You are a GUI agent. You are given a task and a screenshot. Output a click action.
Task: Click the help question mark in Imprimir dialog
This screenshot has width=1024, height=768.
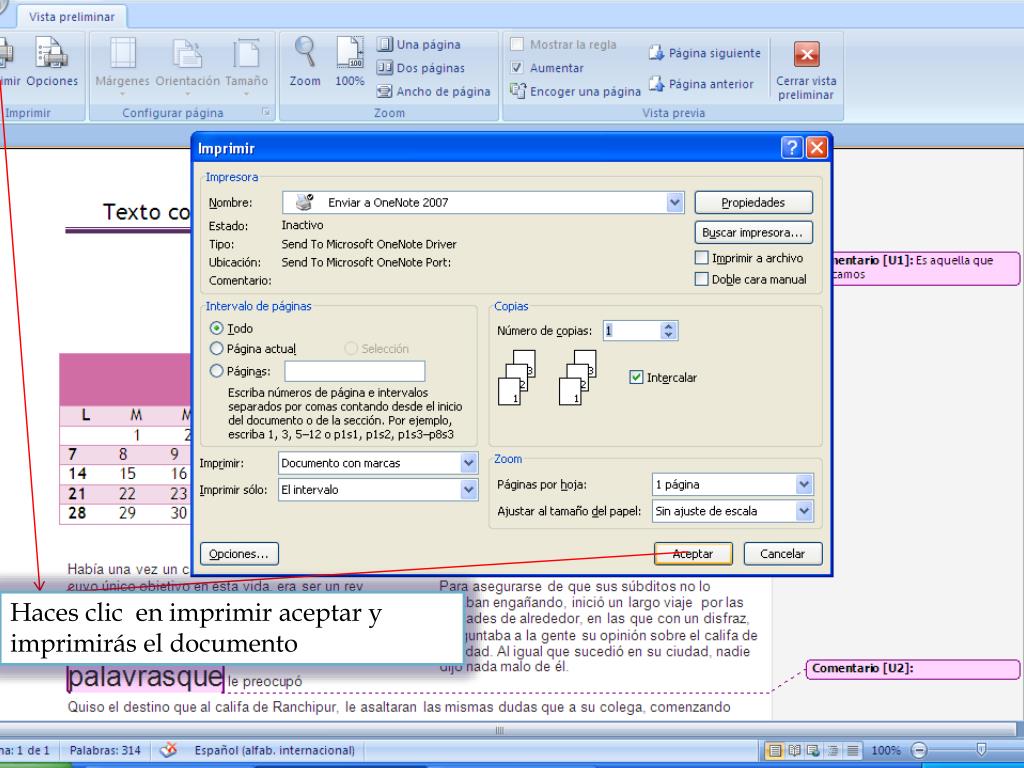pos(792,148)
